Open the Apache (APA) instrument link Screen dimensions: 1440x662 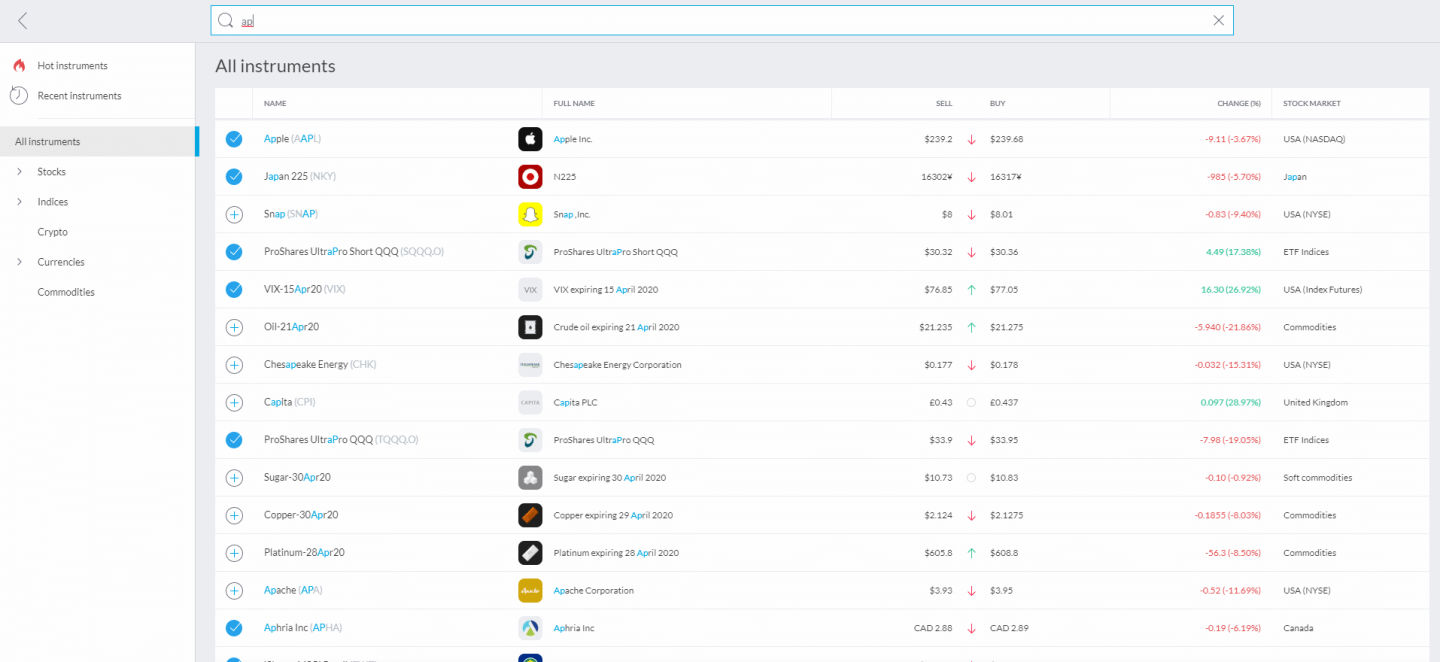[x=293, y=590]
